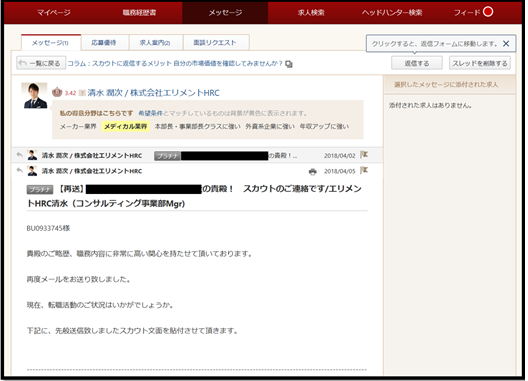Click the 3.42 rating score
528x381 pixels.
coord(70,93)
